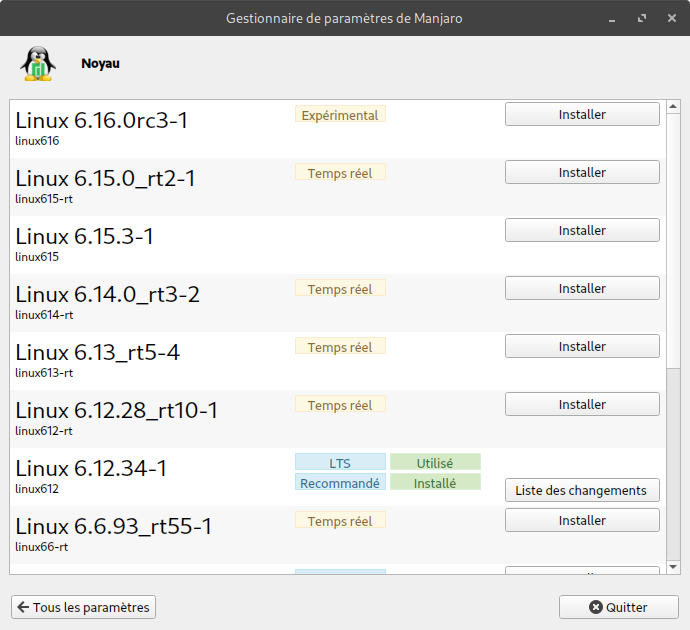This screenshot has height=630, width=690.
Task: Install Linux 6.6.93_rt55-1 kernel
Action: click(x=582, y=520)
